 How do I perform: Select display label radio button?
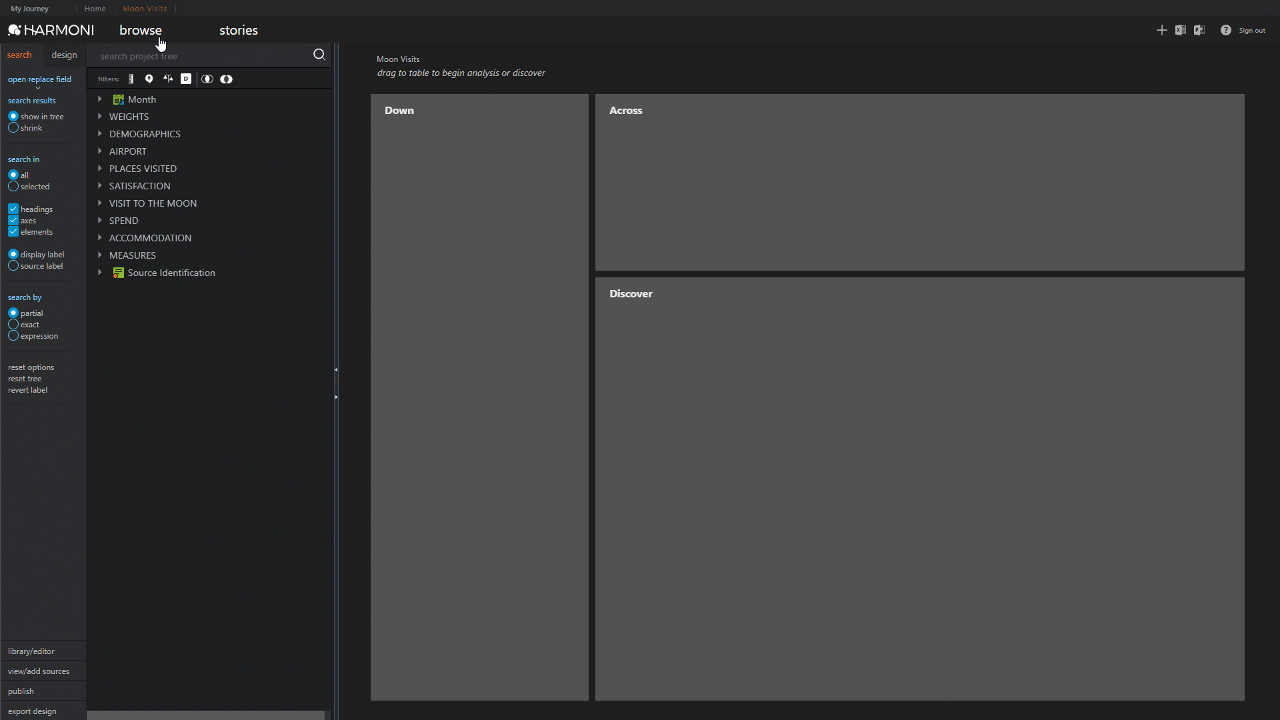pos(13,254)
